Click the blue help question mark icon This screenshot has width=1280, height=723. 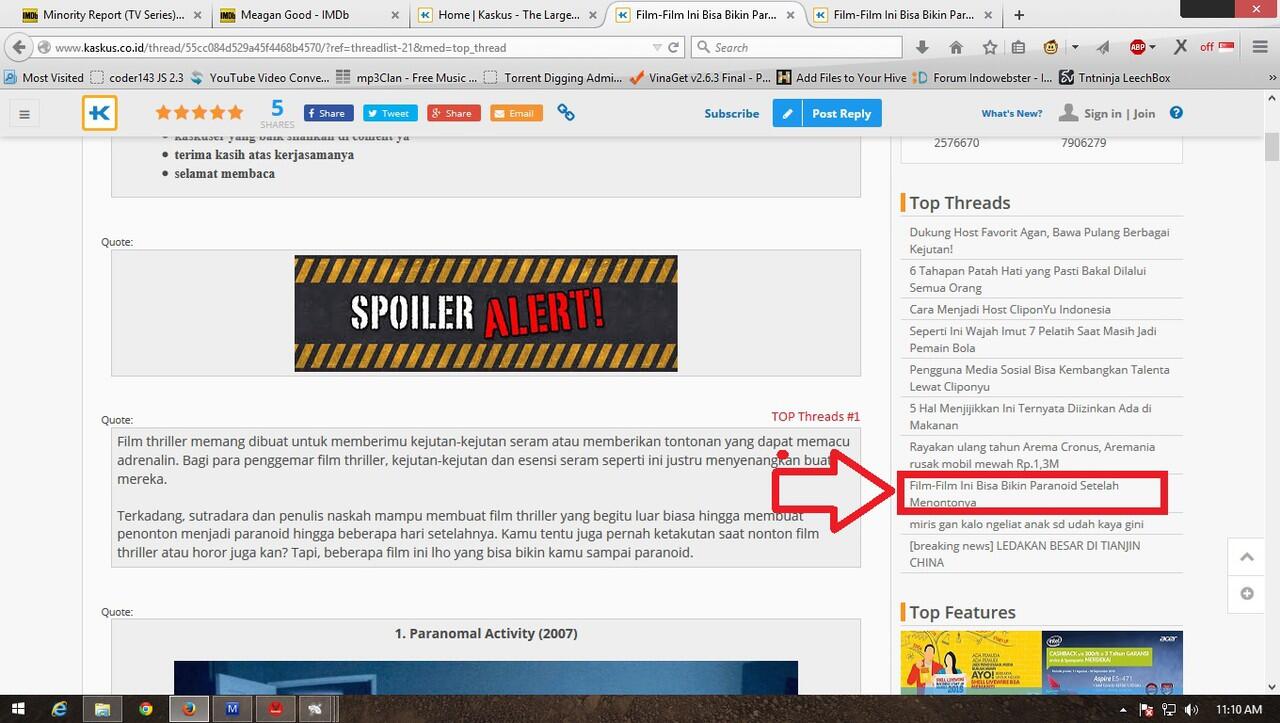(1176, 113)
